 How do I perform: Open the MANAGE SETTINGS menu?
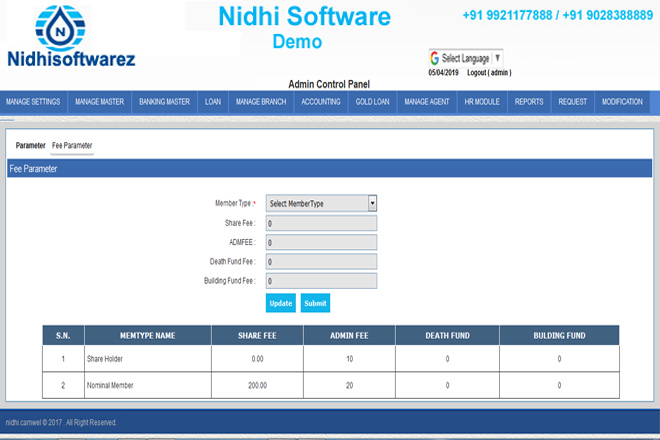click(x=33, y=102)
